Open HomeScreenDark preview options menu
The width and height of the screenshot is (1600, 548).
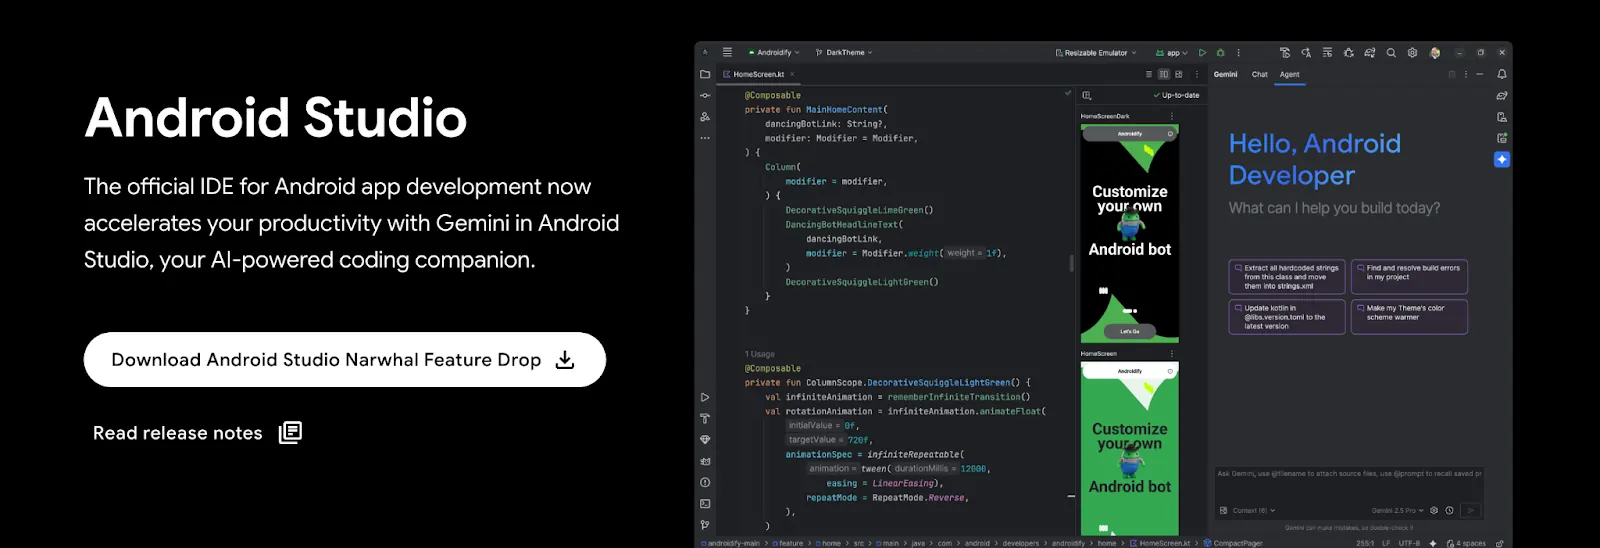(x=1172, y=116)
